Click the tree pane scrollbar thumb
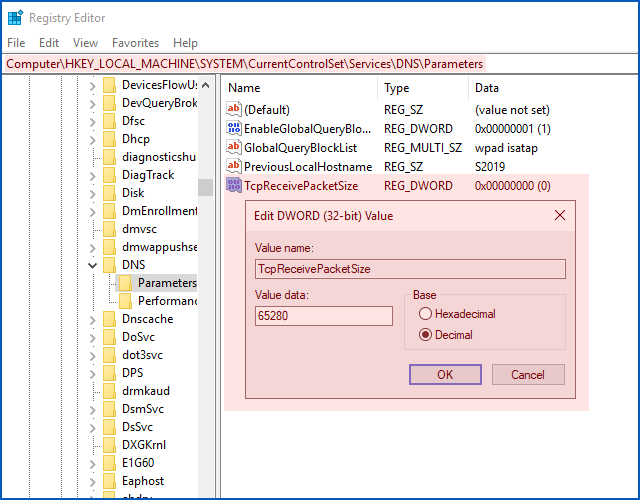Screen dimensions: 640x500 tap(205, 187)
